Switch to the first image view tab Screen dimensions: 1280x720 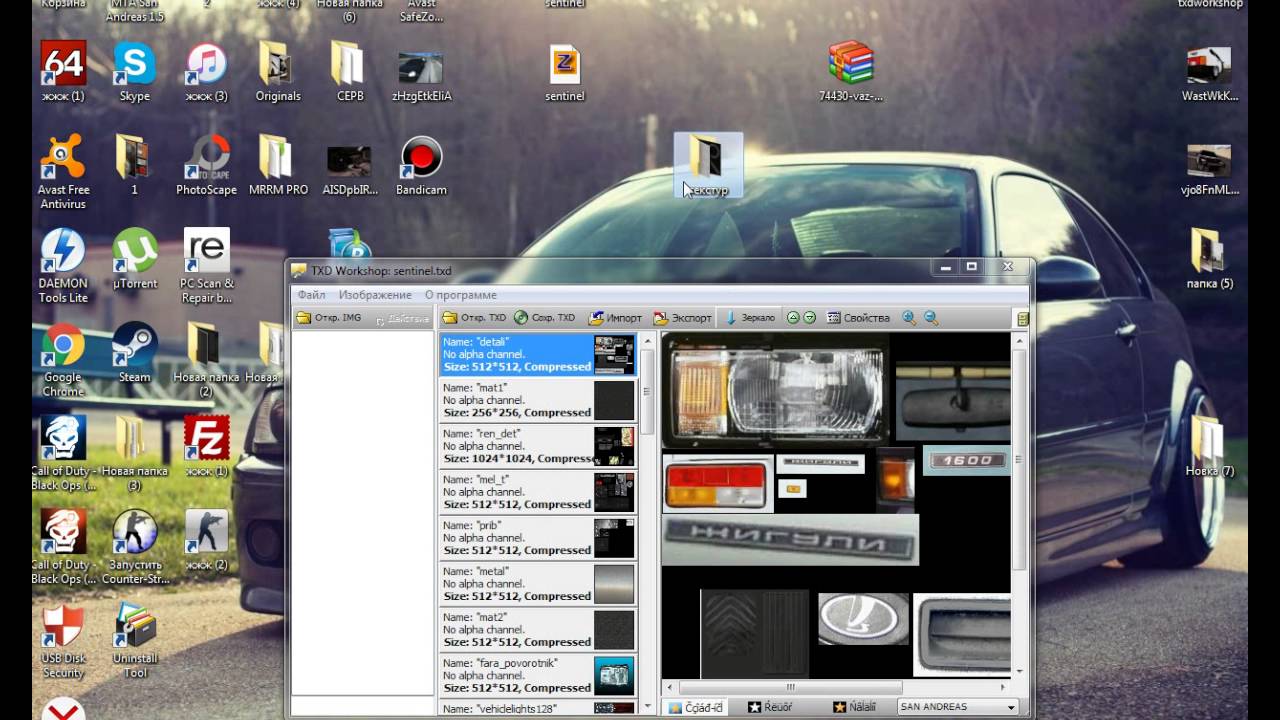click(x=696, y=707)
